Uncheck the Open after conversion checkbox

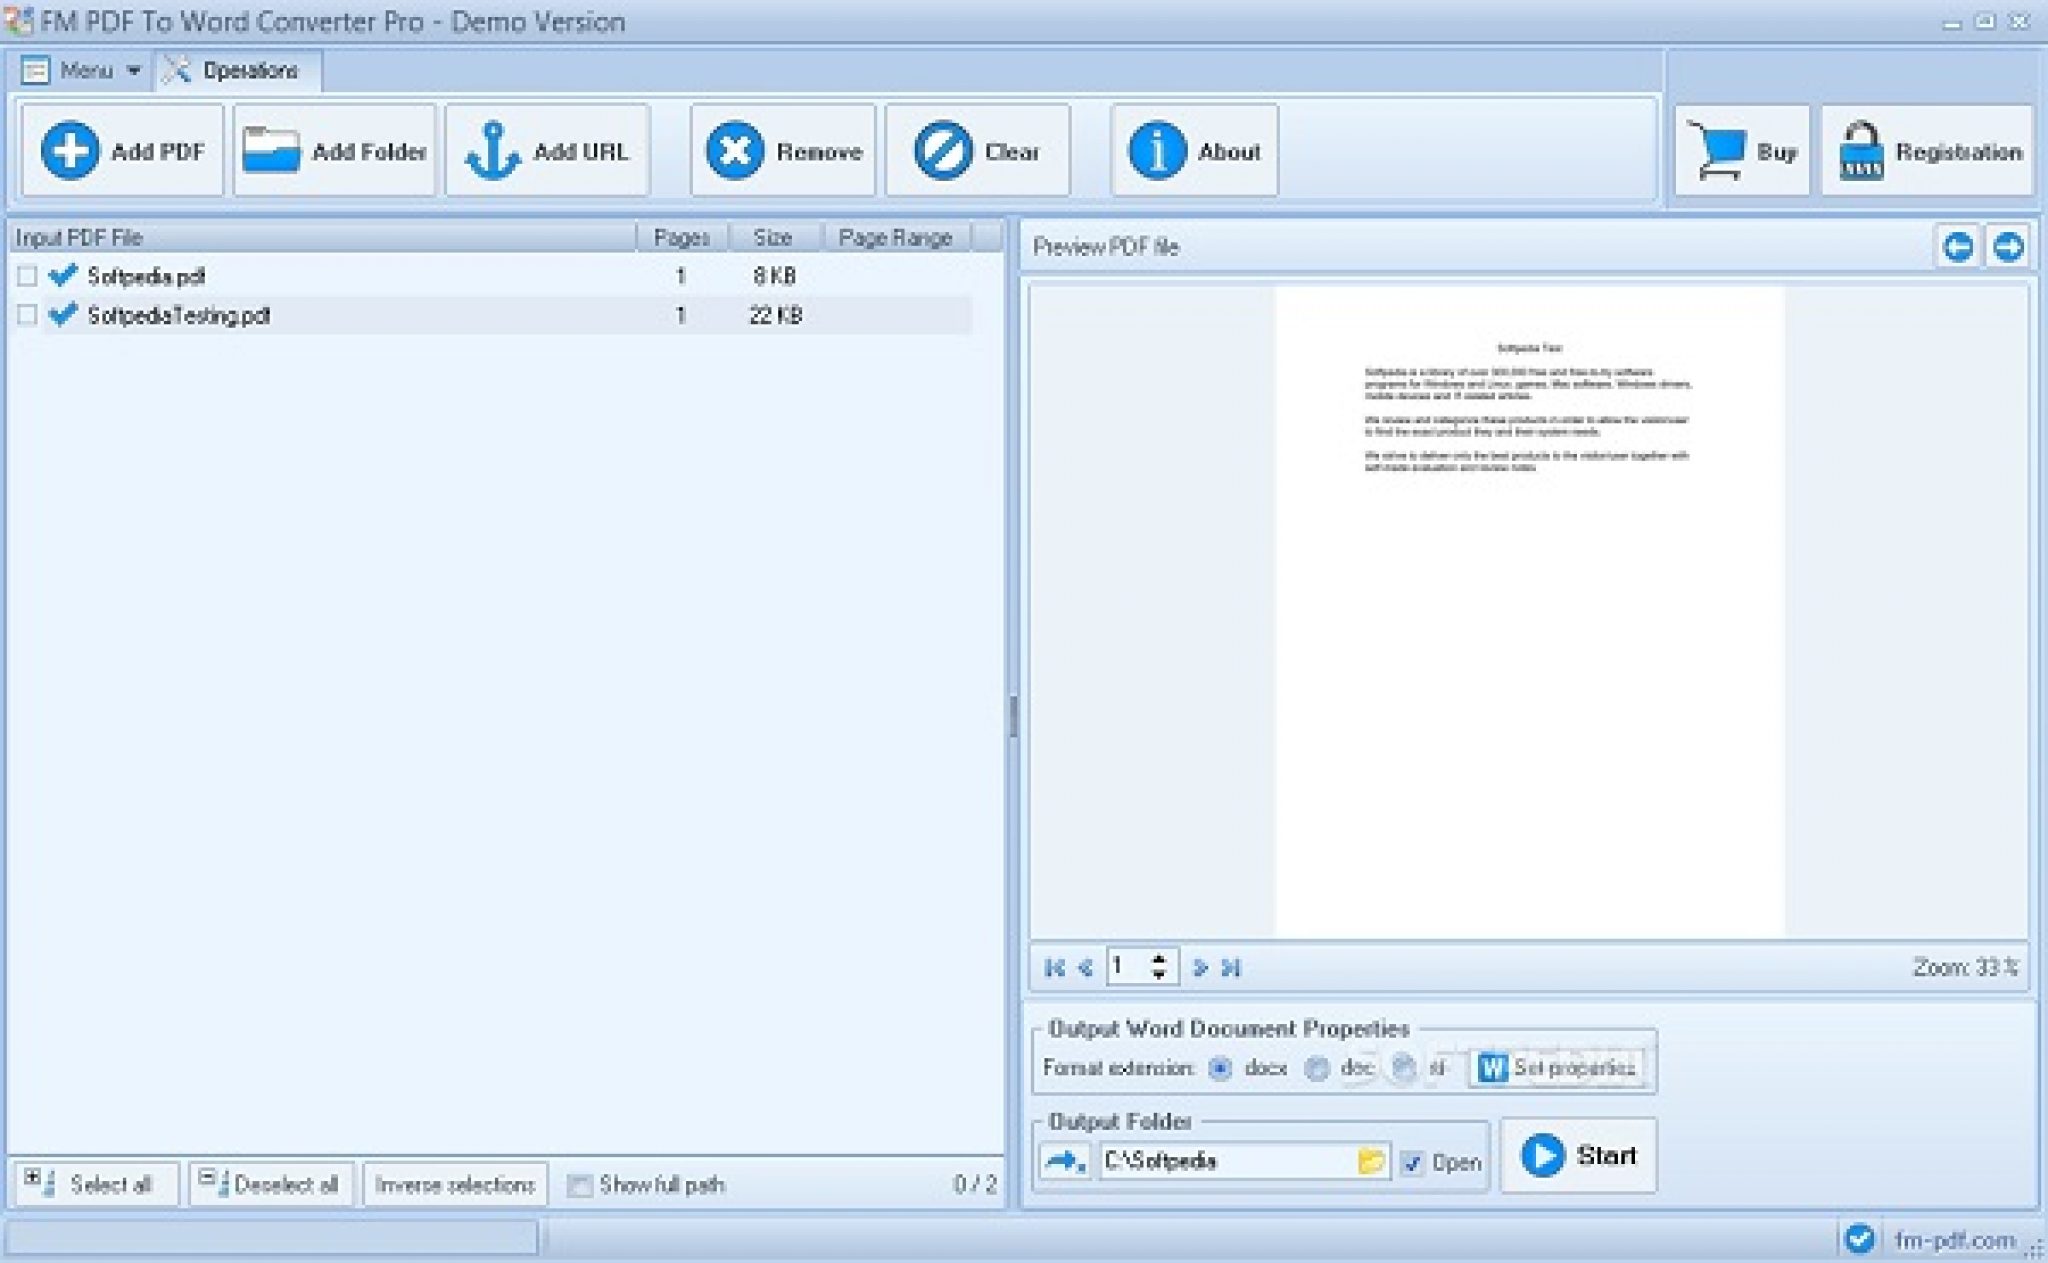click(1412, 1162)
